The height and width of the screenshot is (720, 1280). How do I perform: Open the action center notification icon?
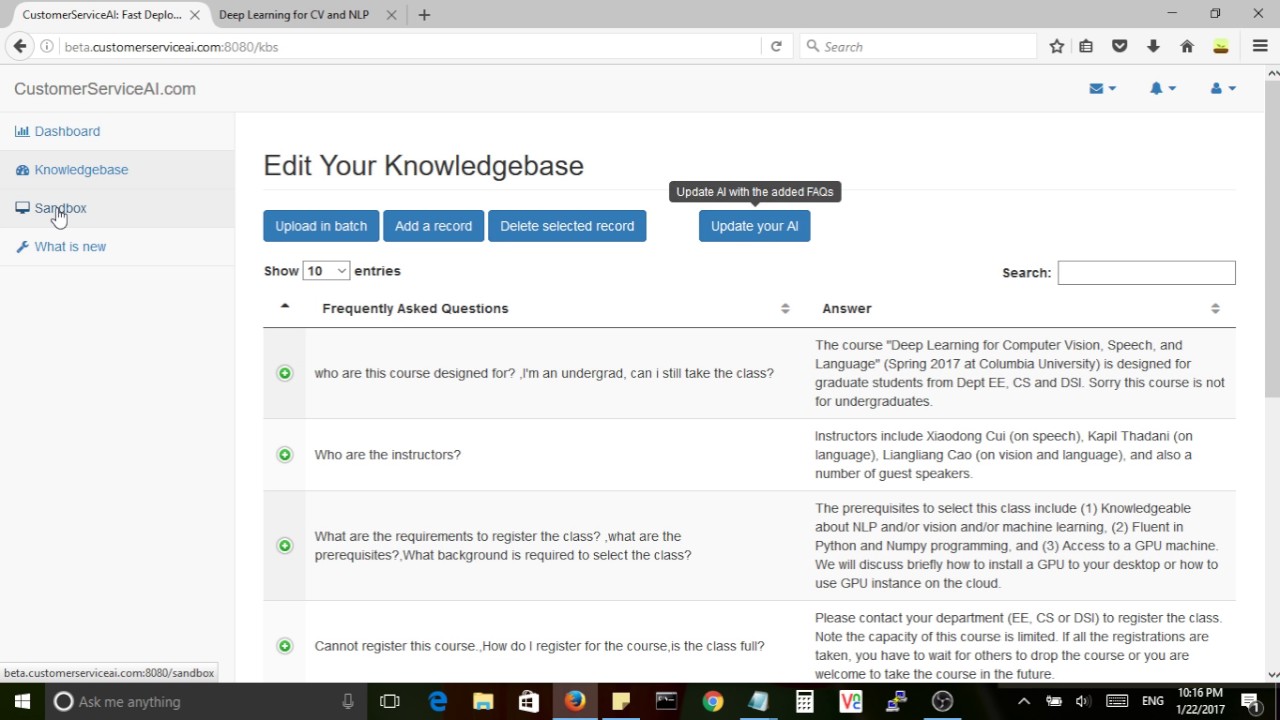[1250, 702]
